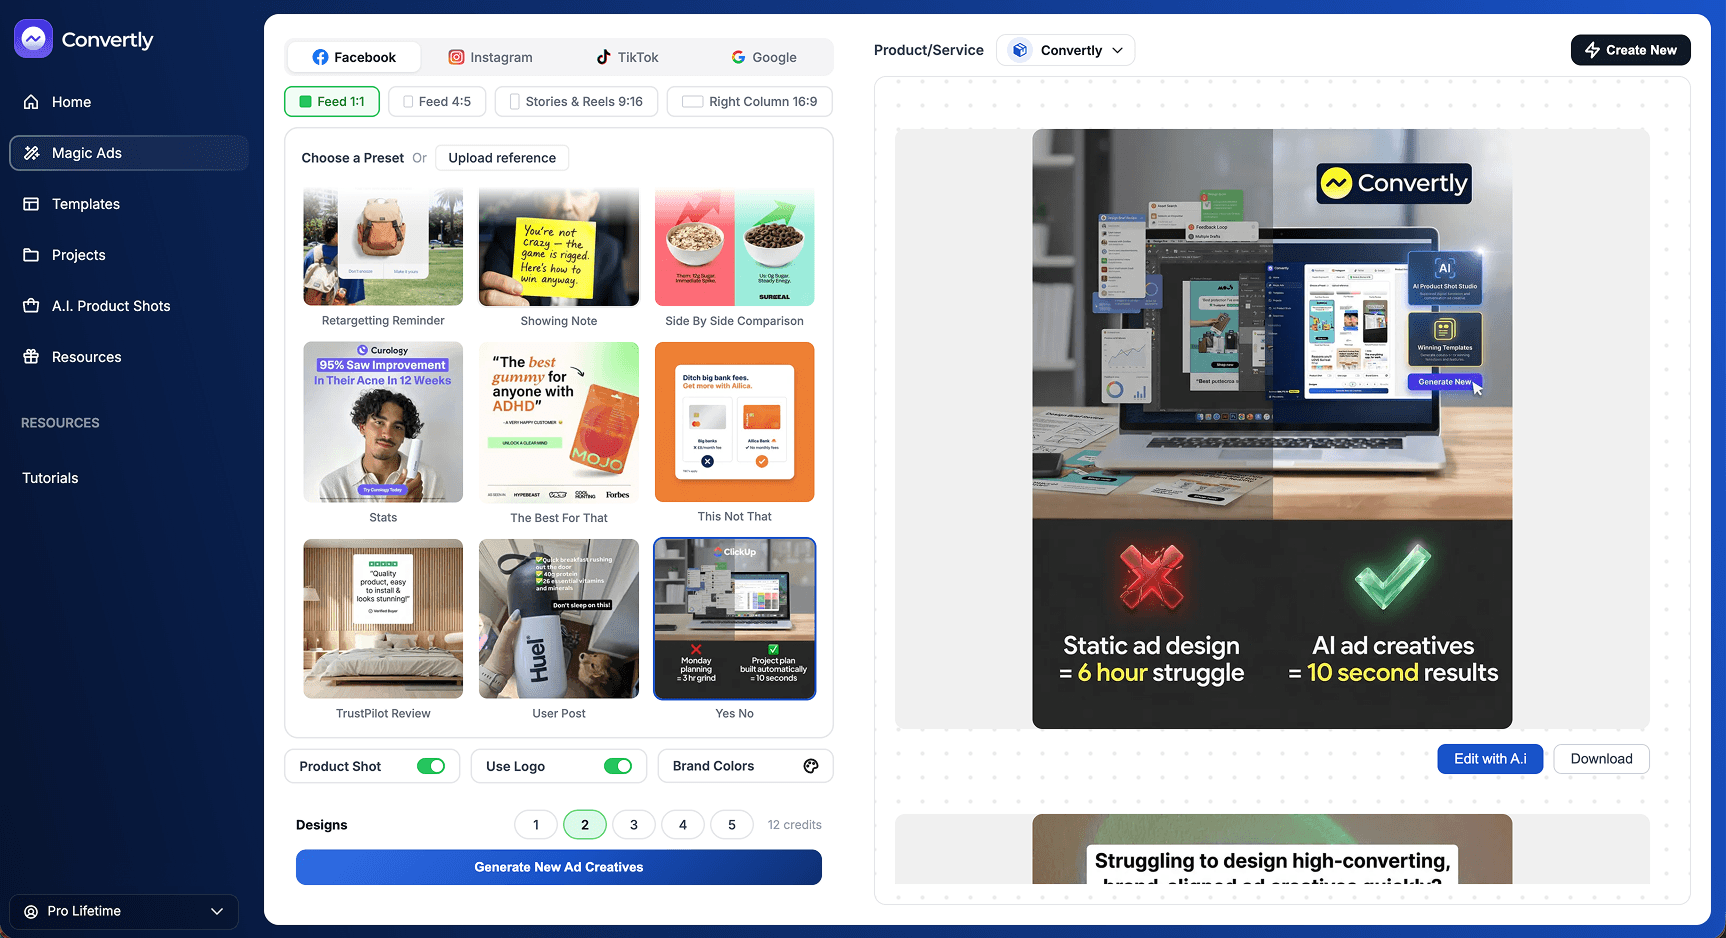
Task: Open the Brand Colors picker
Action: pyautogui.click(x=745, y=766)
